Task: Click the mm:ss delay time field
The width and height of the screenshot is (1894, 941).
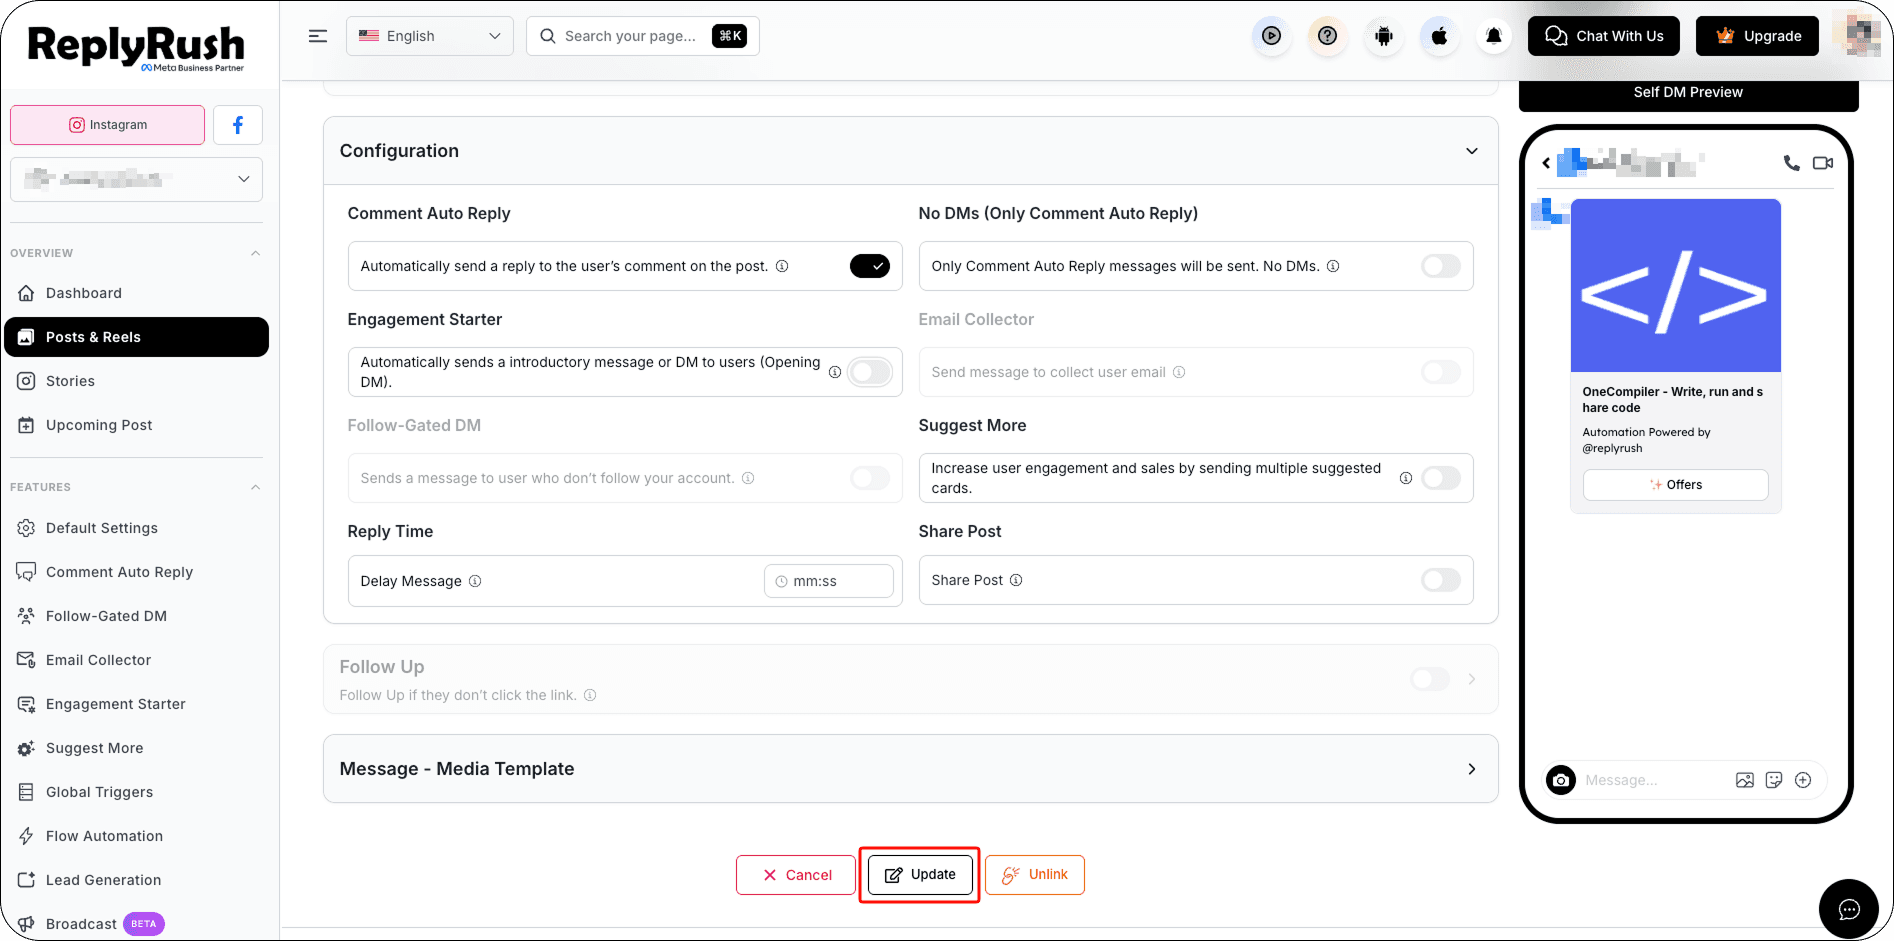Action: click(x=829, y=581)
